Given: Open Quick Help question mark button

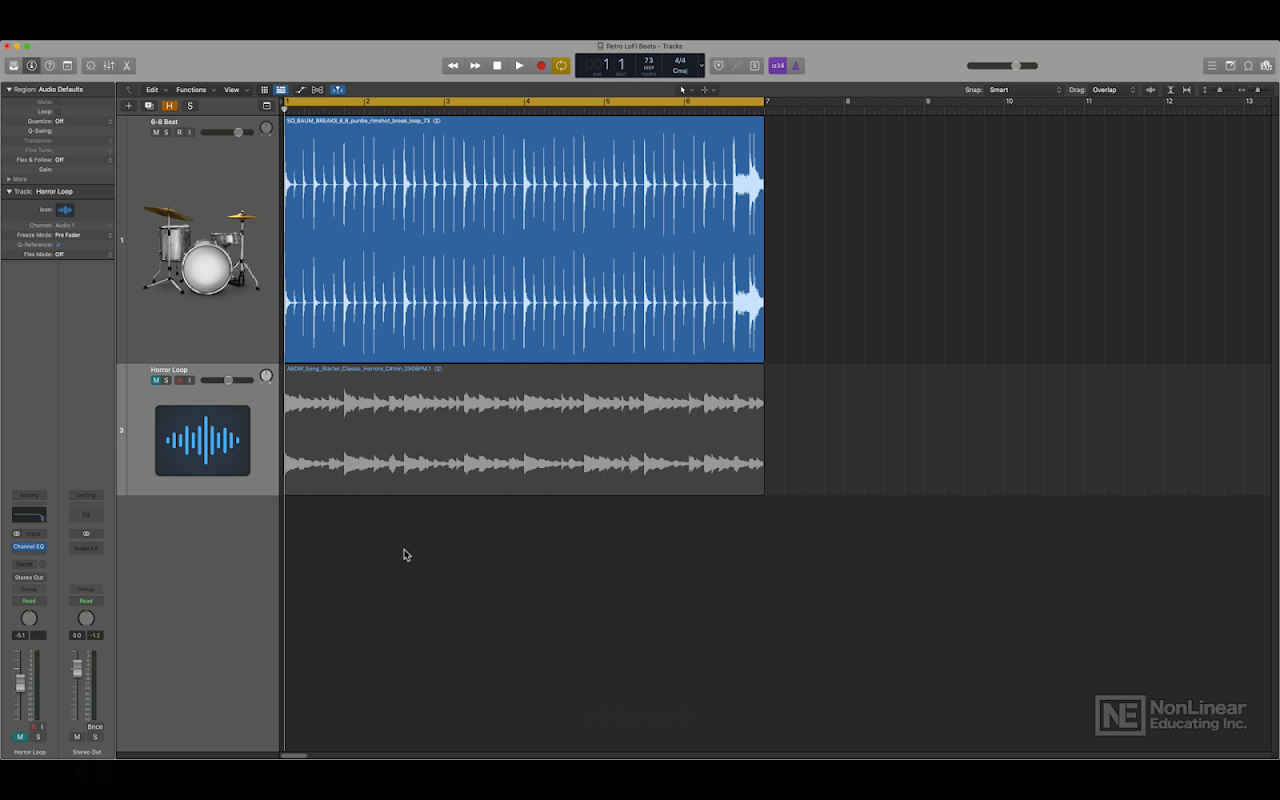Looking at the screenshot, I should 50,66.
